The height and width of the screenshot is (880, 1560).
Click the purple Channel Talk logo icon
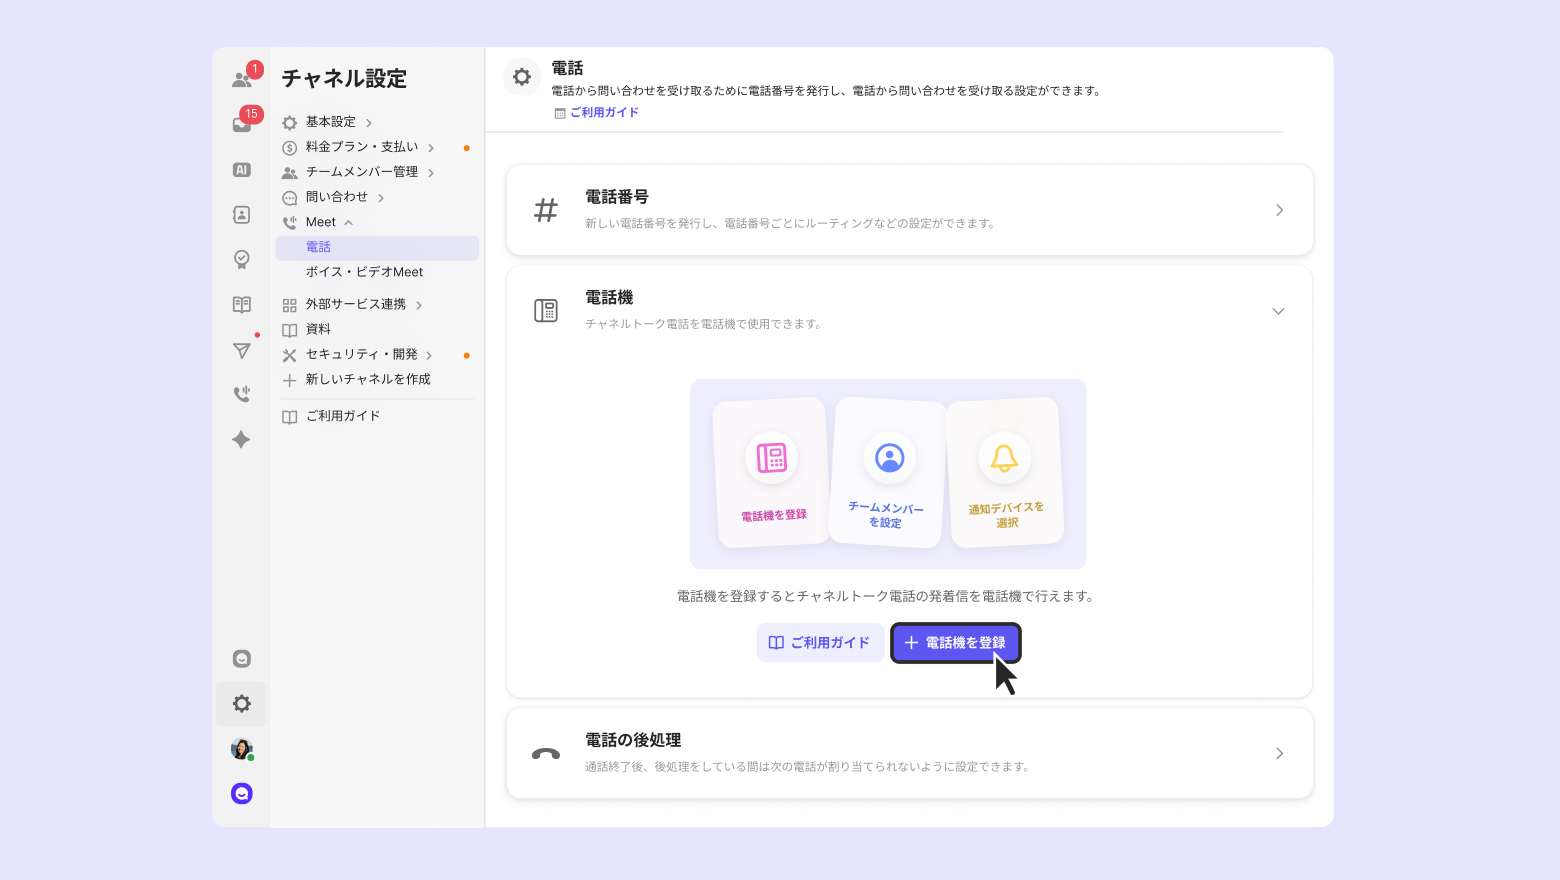pyautogui.click(x=242, y=794)
